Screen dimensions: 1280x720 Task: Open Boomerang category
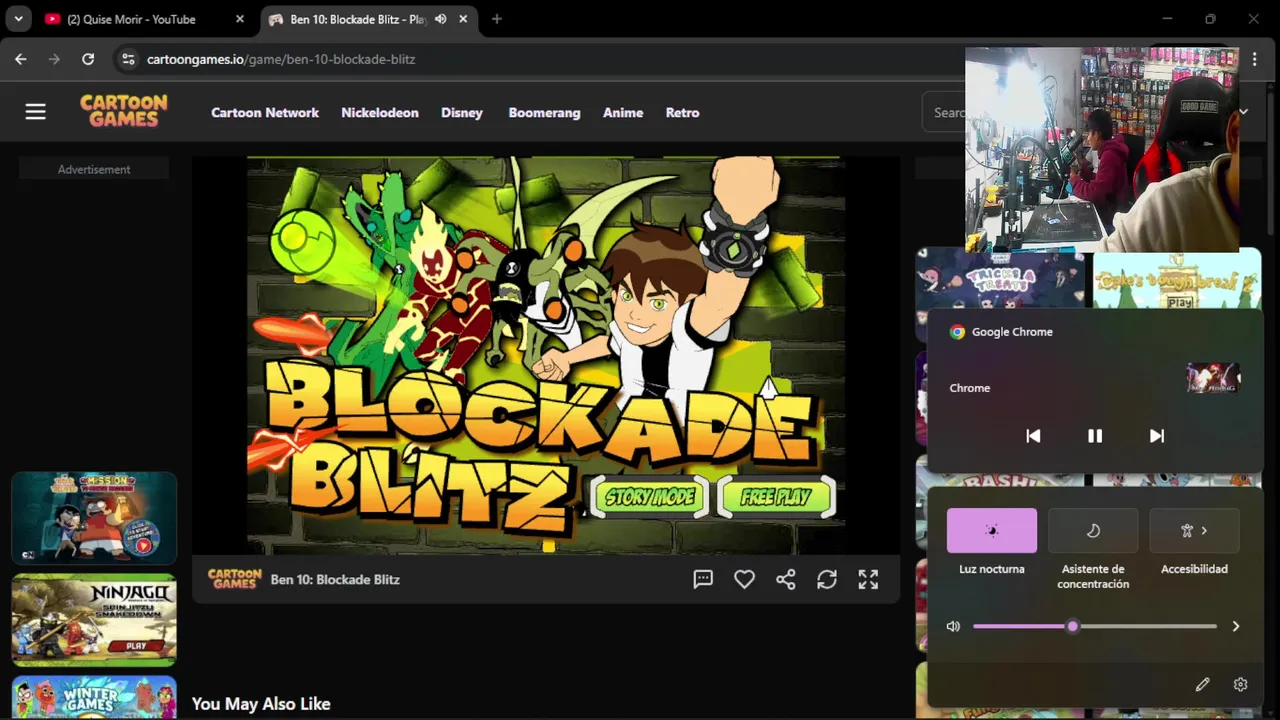point(544,113)
